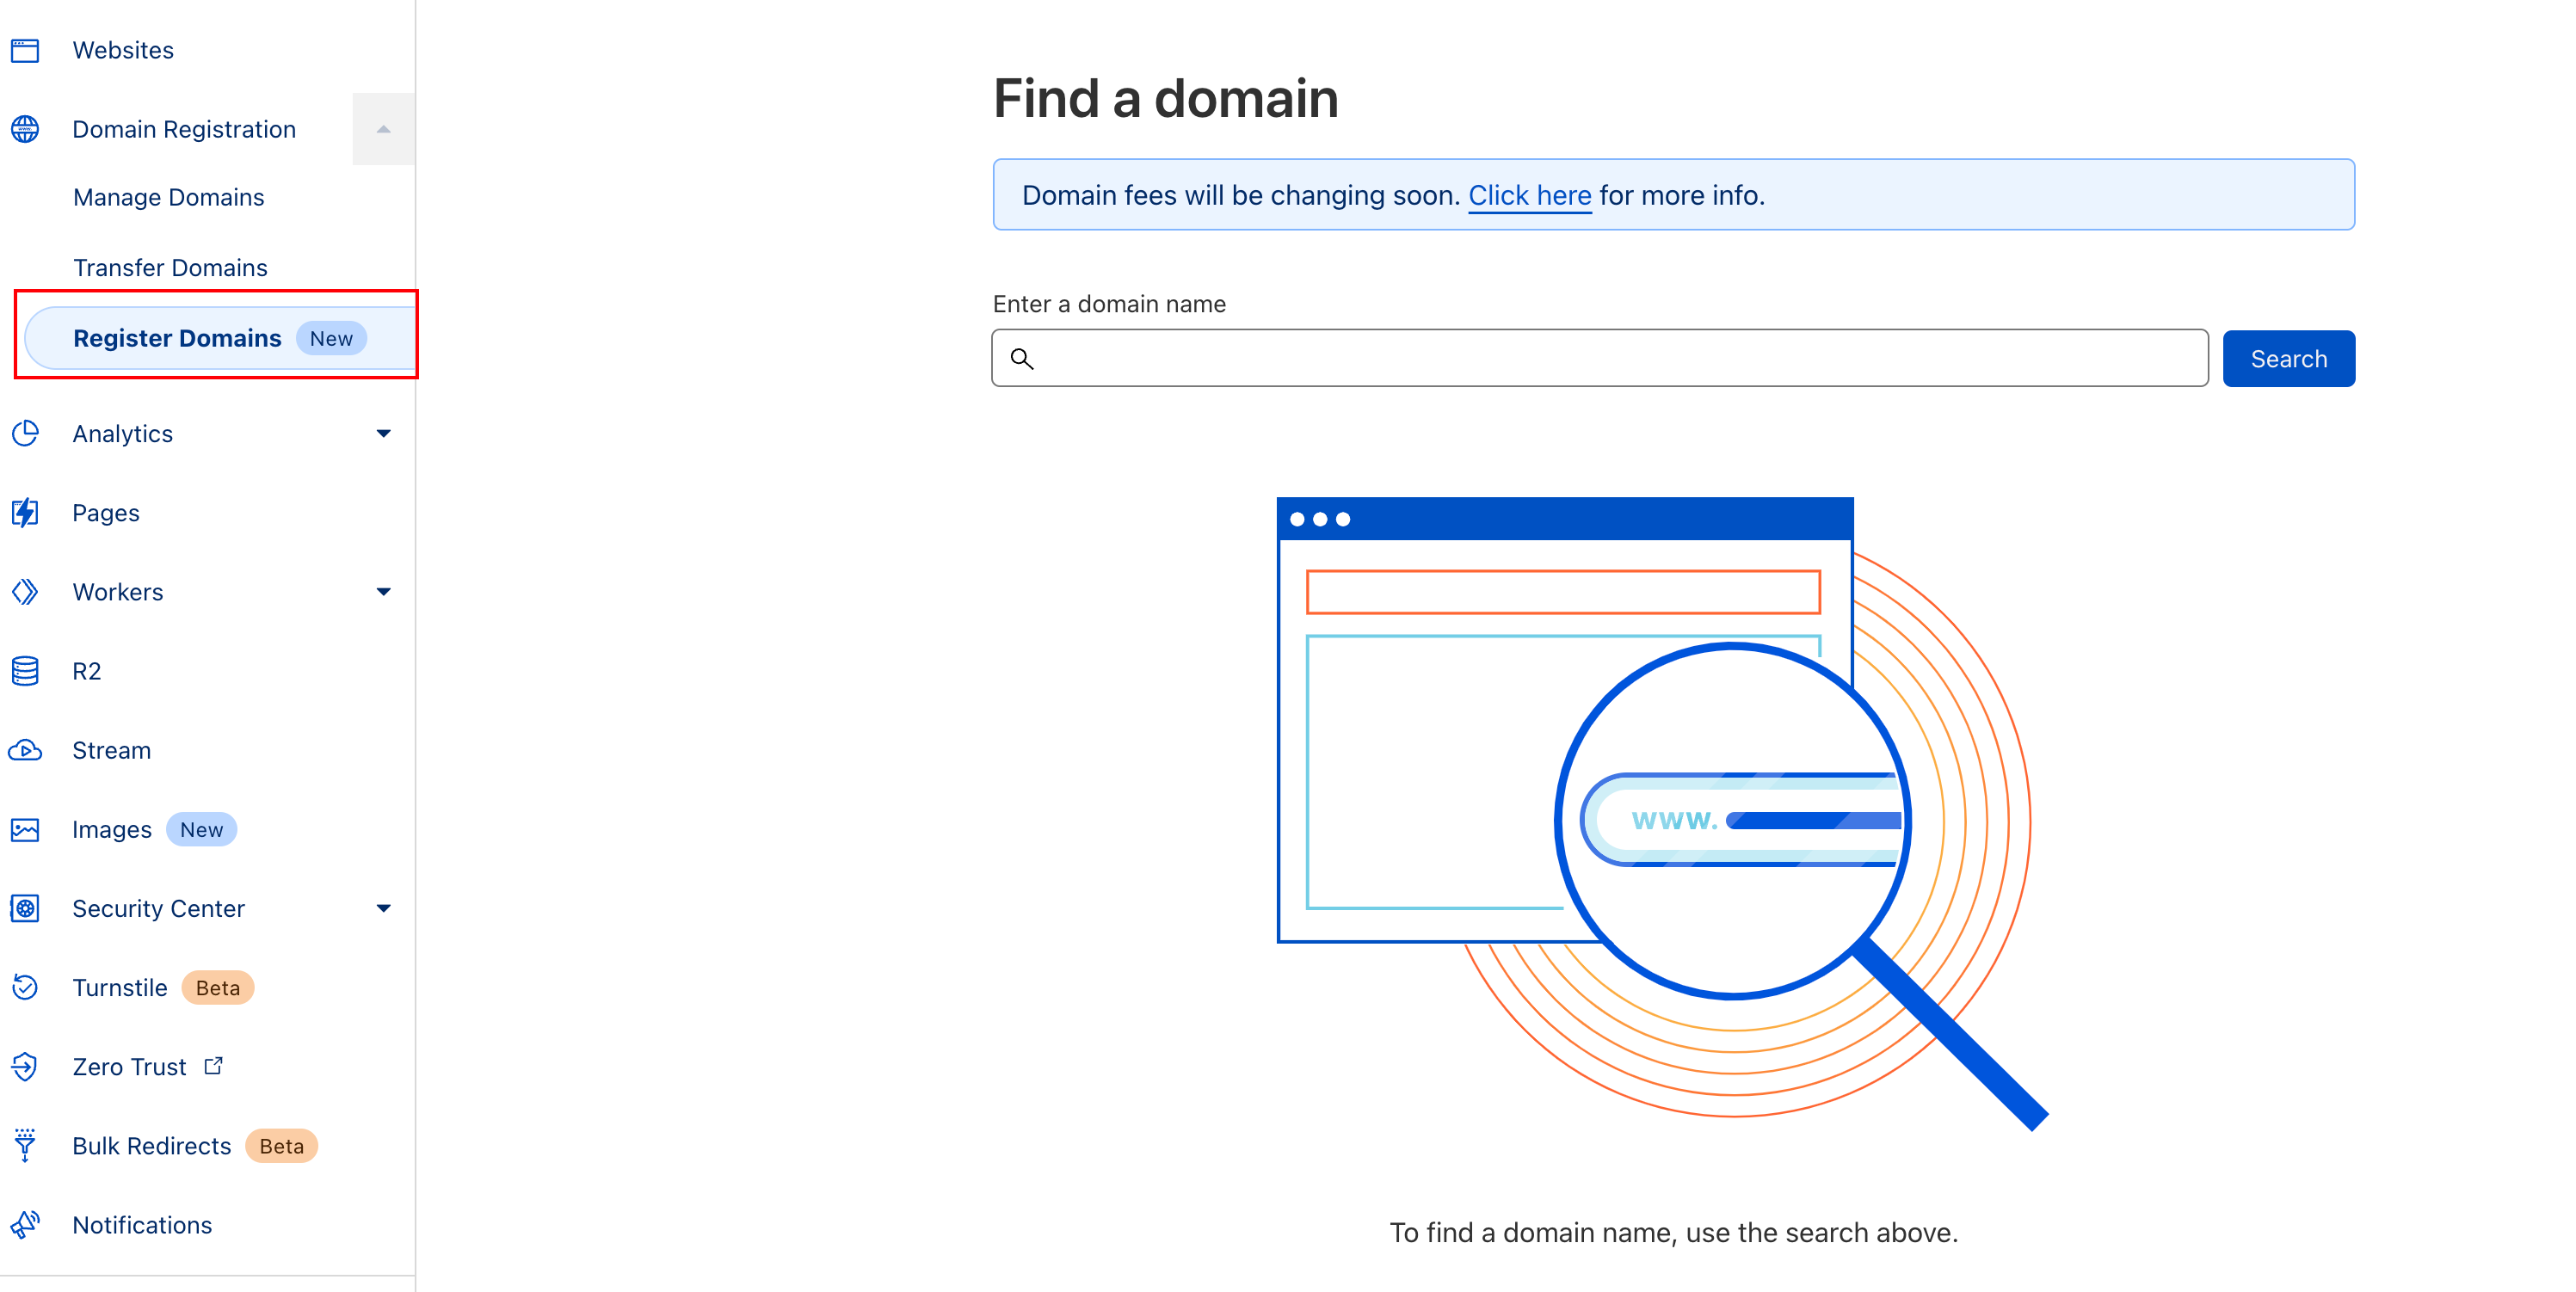The width and height of the screenshot is (2576, 1292).
Task: Click the Workers diamond icon
Action: tap(25, 592)
